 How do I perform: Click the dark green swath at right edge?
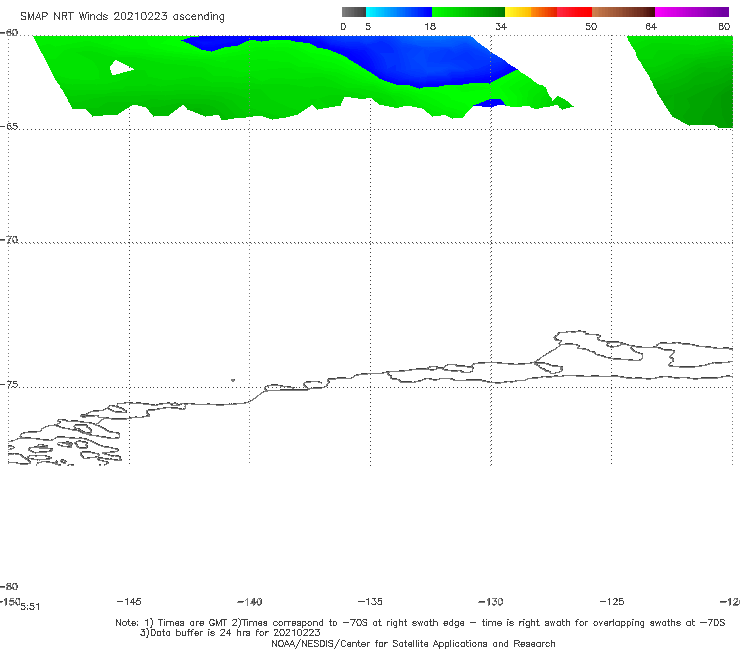(689, 80)
